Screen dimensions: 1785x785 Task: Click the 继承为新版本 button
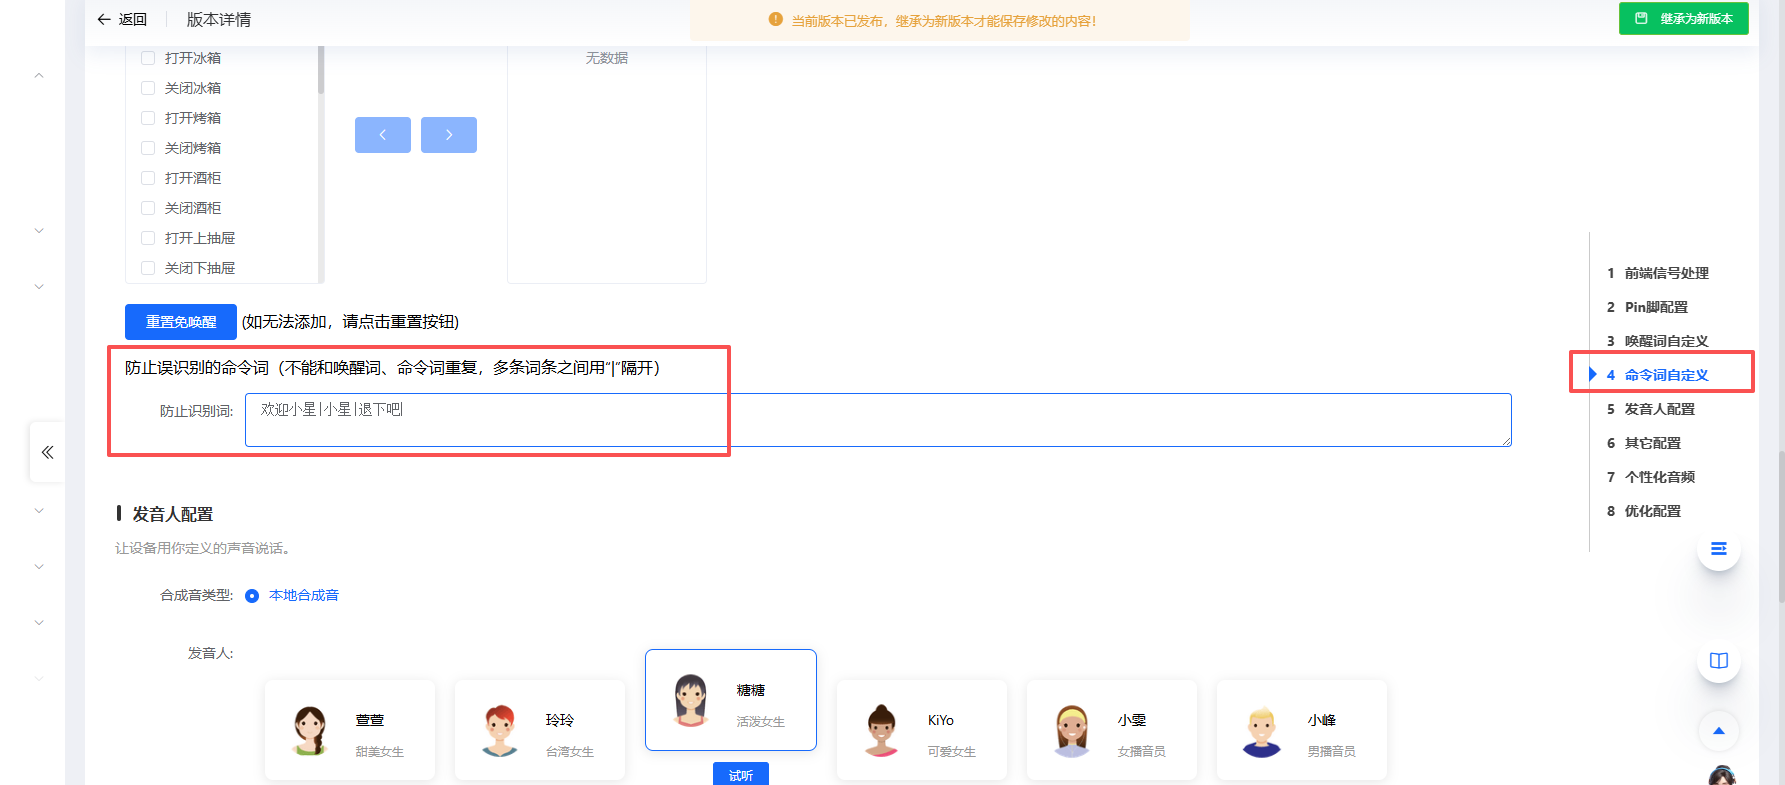[x=1683, y=18]
